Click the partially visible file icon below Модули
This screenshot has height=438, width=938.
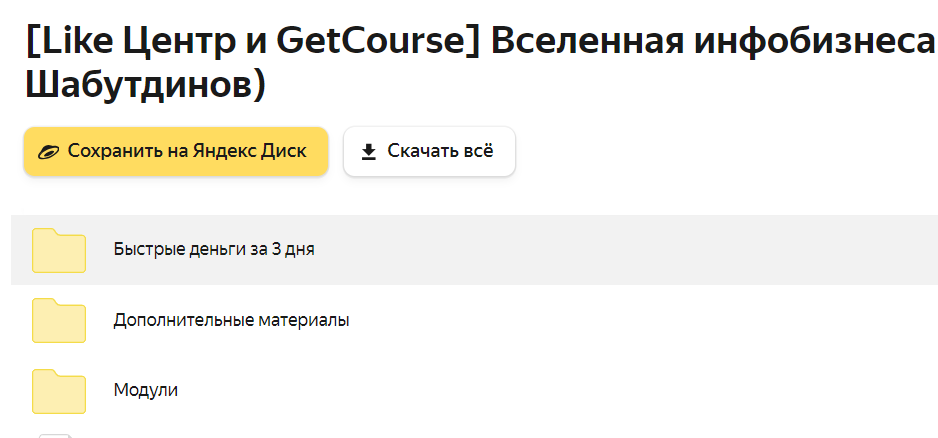pyautogui.click(x=55, y=434)
